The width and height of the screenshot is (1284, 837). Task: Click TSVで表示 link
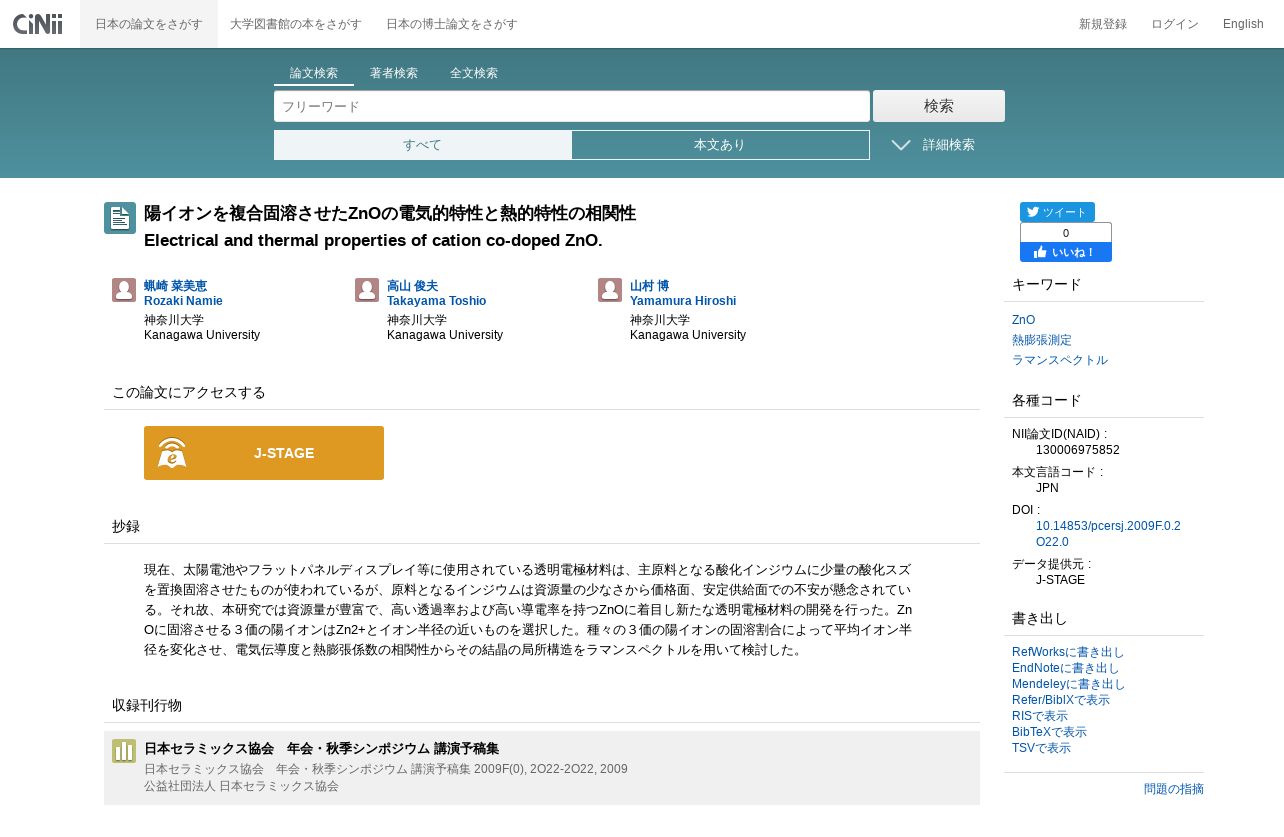1041,748
